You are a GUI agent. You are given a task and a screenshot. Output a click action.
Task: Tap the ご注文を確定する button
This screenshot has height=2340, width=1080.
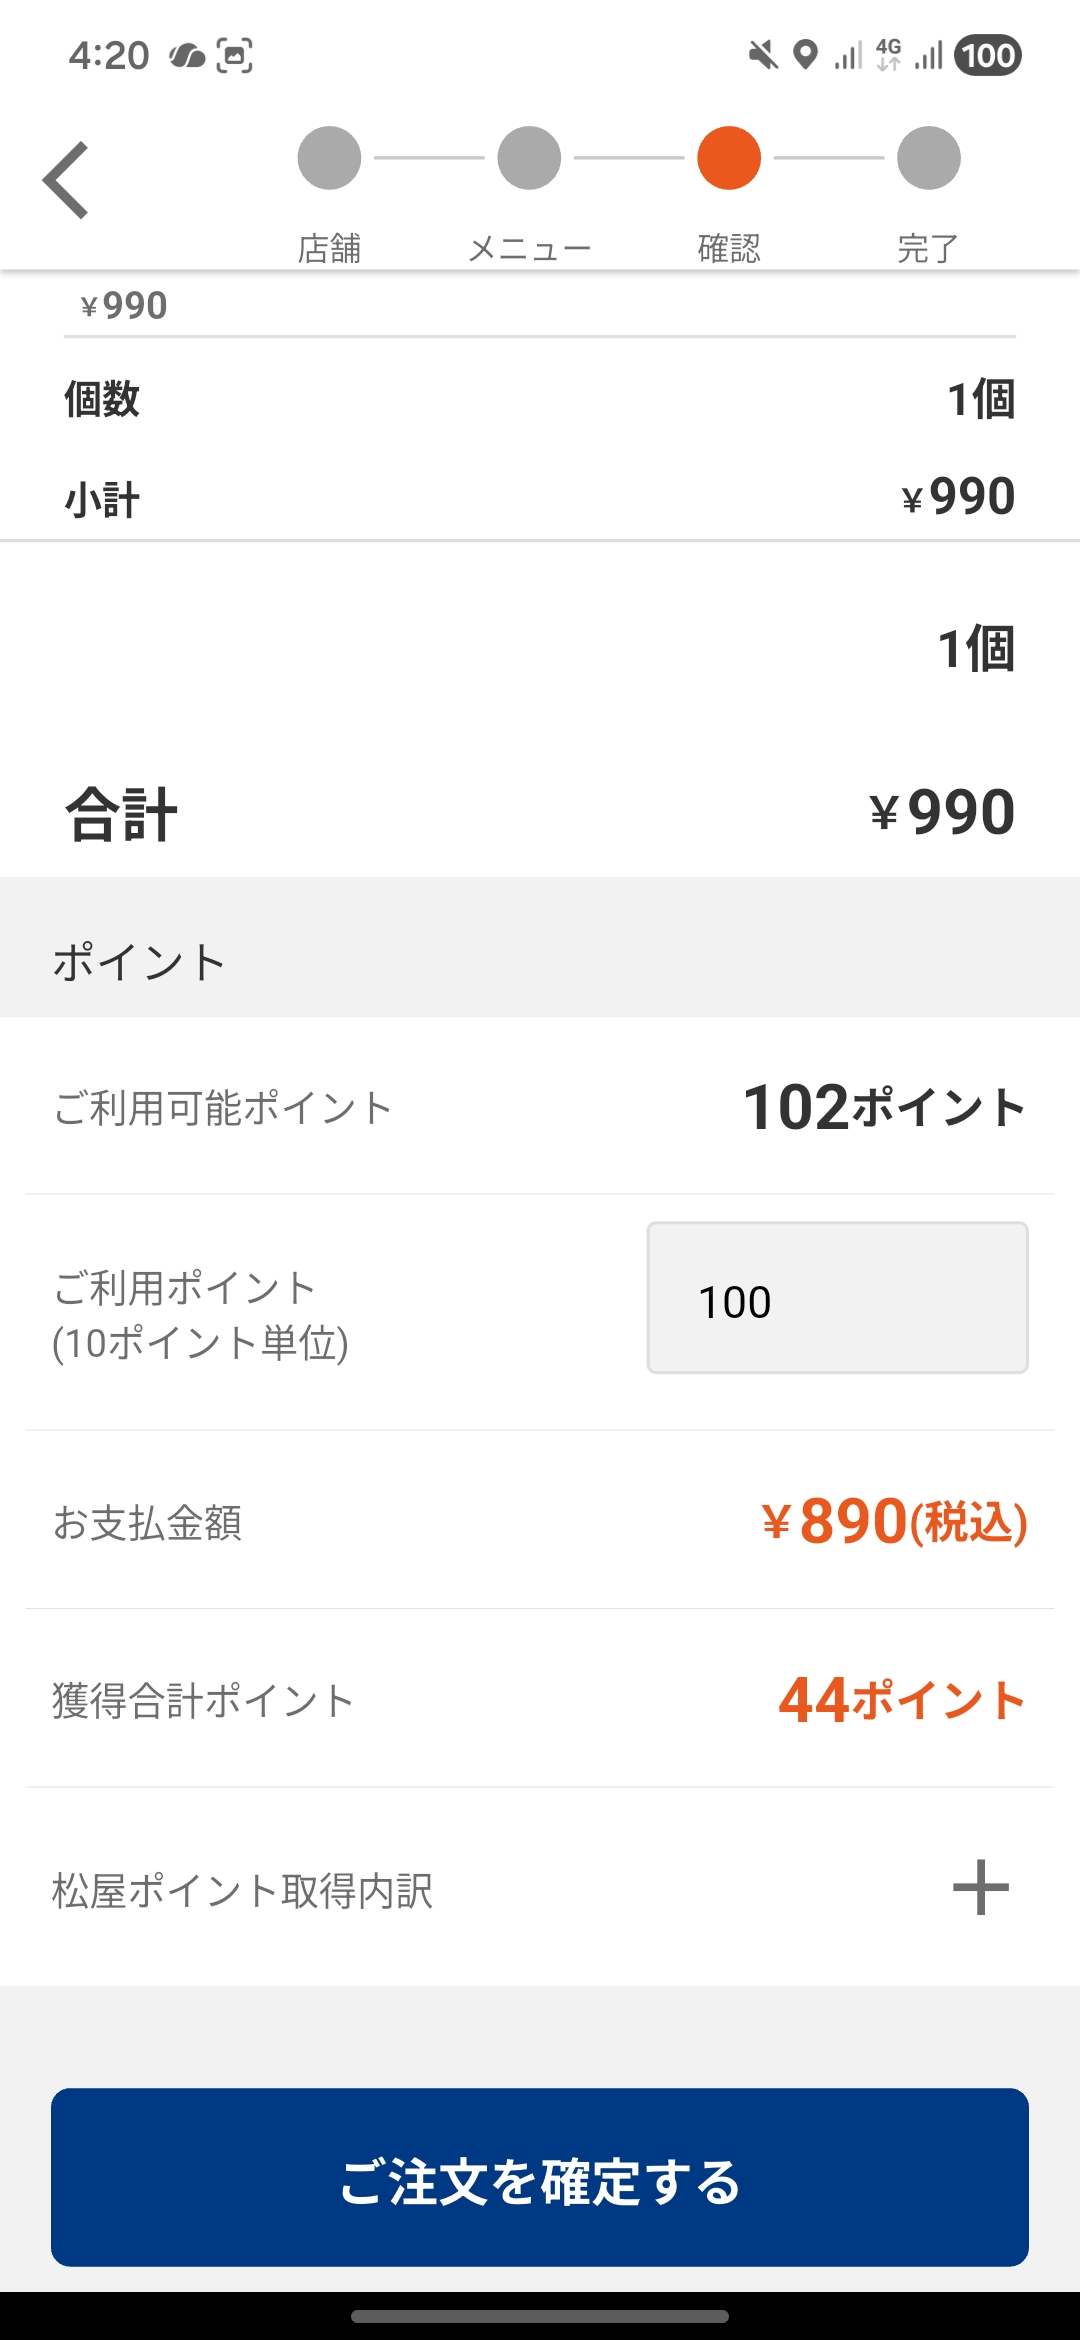540,2177
